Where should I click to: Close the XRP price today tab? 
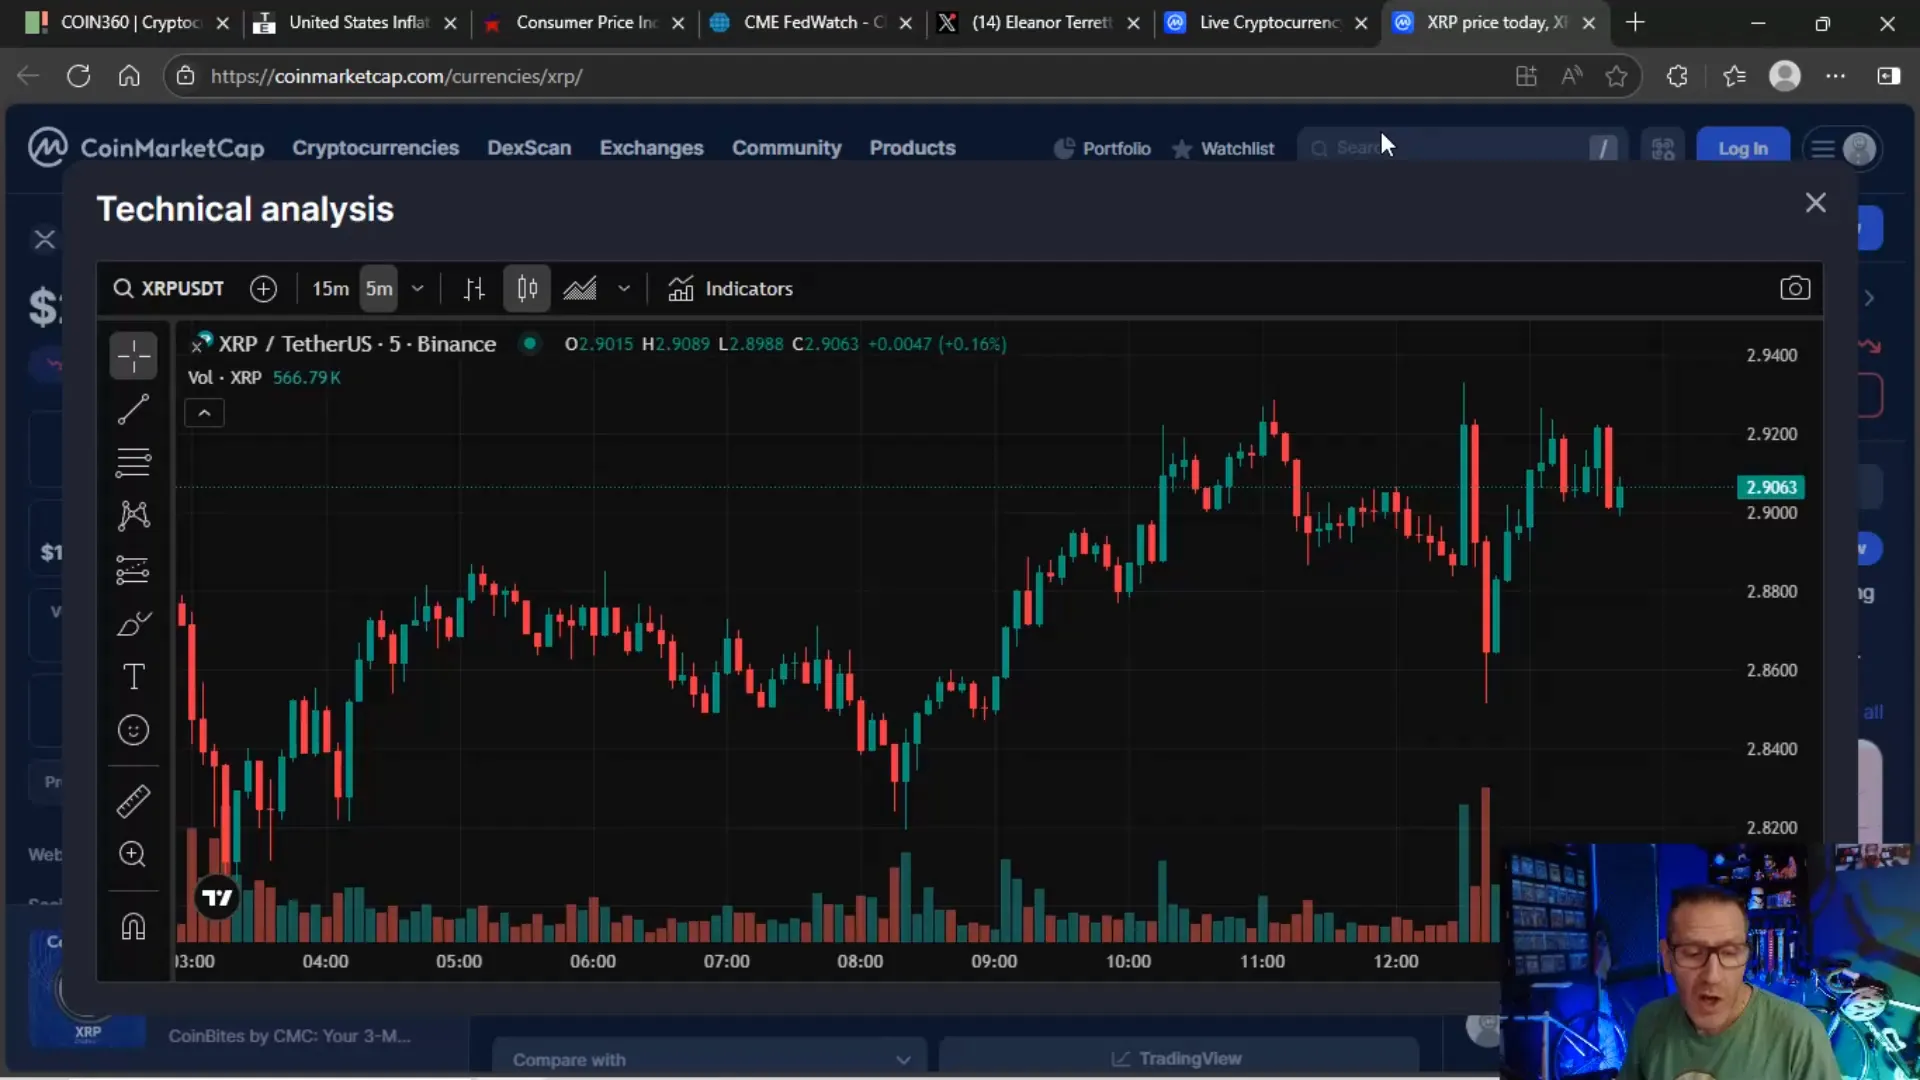pos(1589,22)
